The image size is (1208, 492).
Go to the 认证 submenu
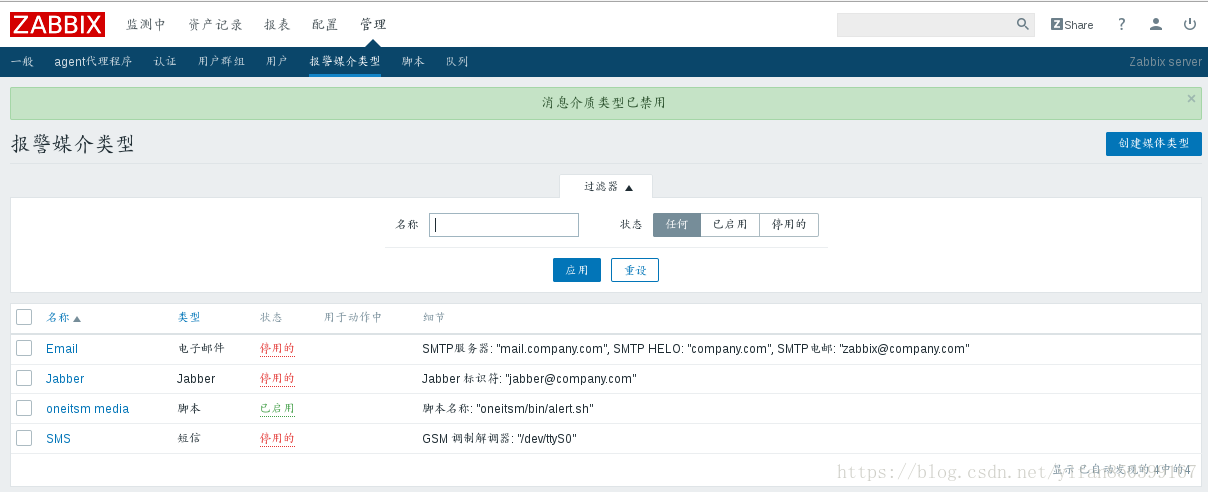(165, 62)
